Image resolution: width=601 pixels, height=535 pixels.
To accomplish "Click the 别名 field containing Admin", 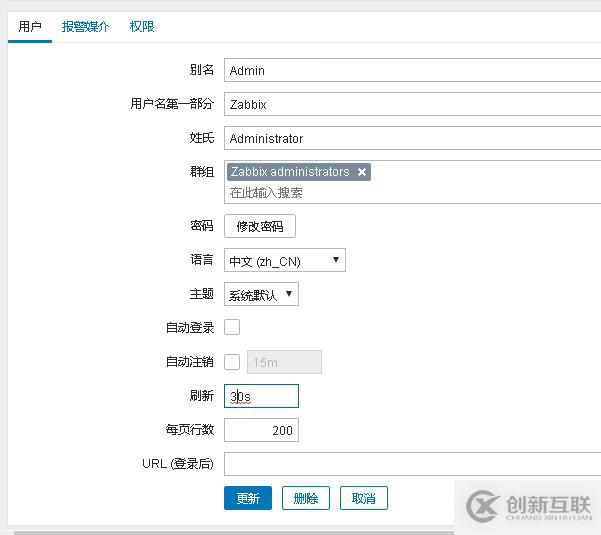I will pyautogui.click(x=412, y=70).
